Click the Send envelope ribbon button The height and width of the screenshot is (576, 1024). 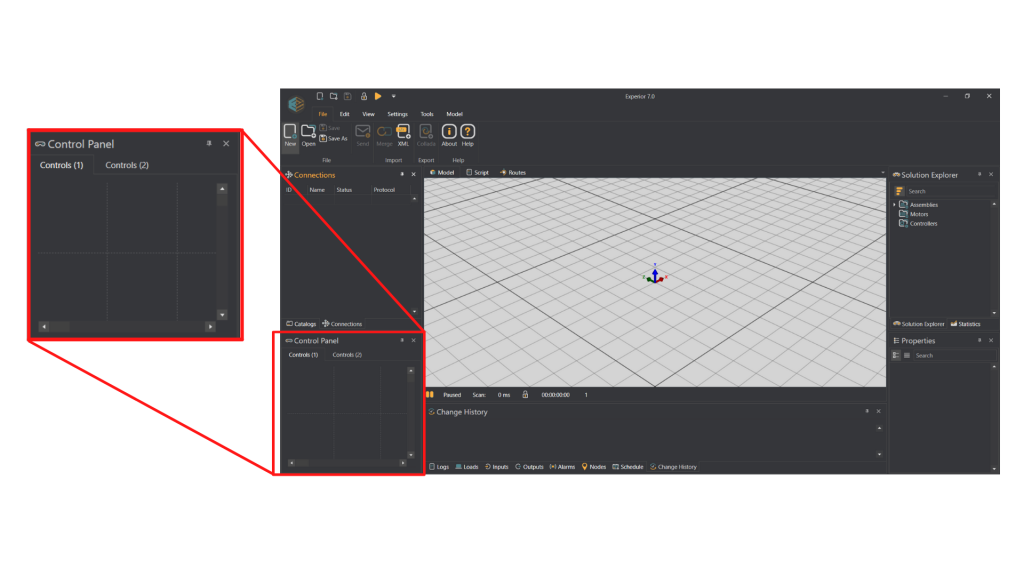(x=362, y=135)
